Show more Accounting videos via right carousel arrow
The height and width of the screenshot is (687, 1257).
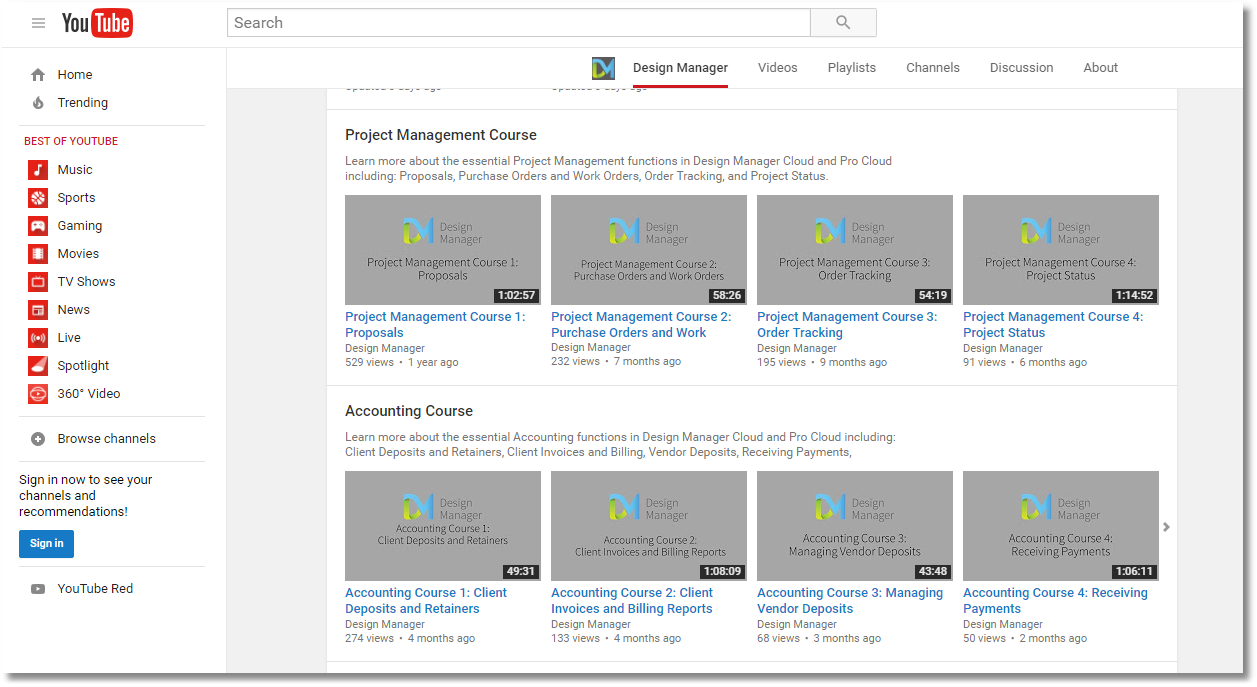[1166, 526]
